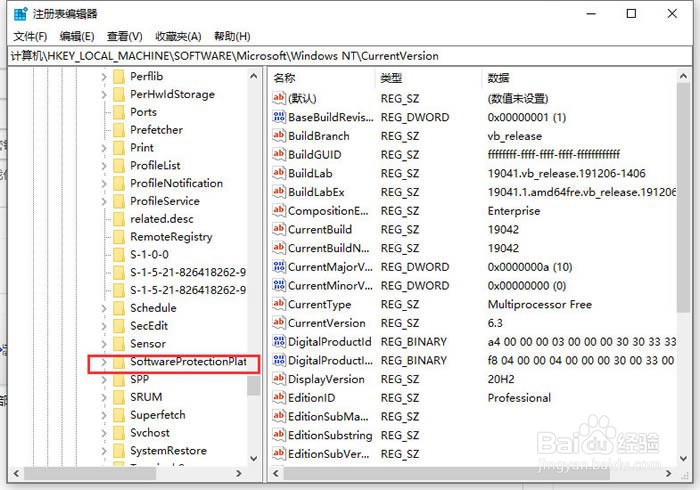Click the registry path address bar
This screenshot has width=700, height=490.
pos(350,56)
